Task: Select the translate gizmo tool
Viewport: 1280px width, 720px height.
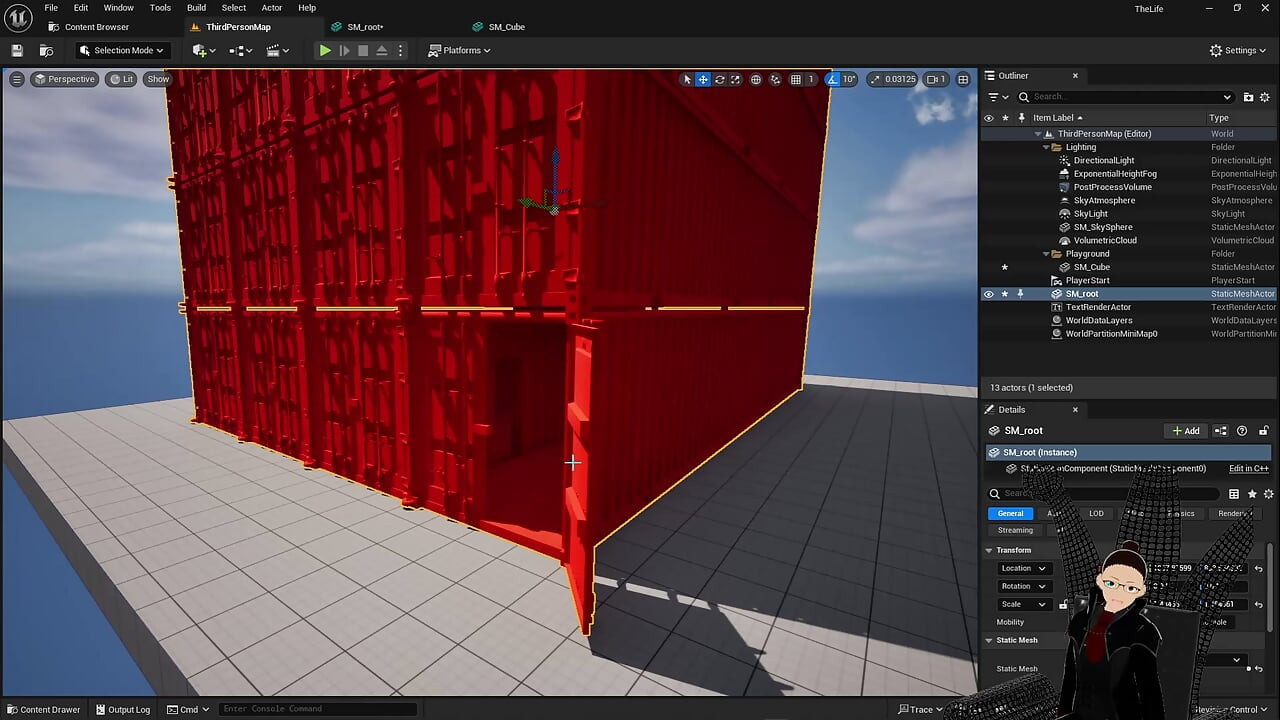Action: [x=703, y=79]
